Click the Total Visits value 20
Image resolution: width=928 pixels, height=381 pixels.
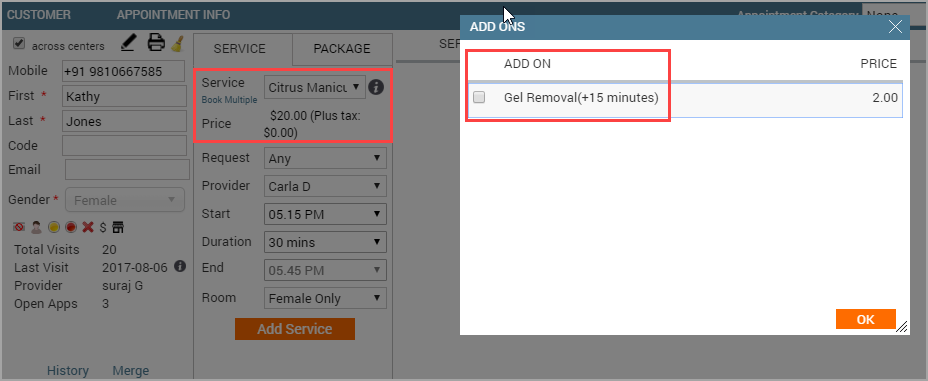coord(109,249)
